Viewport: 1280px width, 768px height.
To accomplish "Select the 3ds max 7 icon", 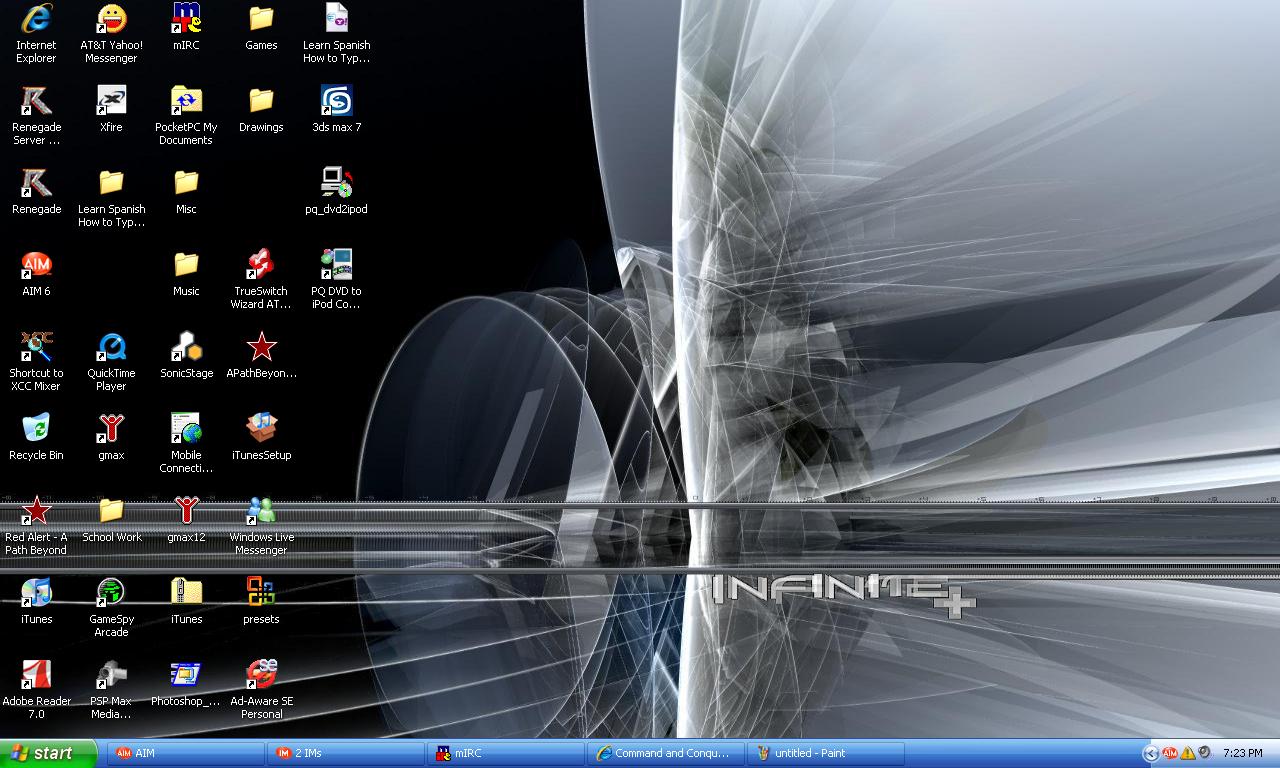I will [x=336, y=101].
